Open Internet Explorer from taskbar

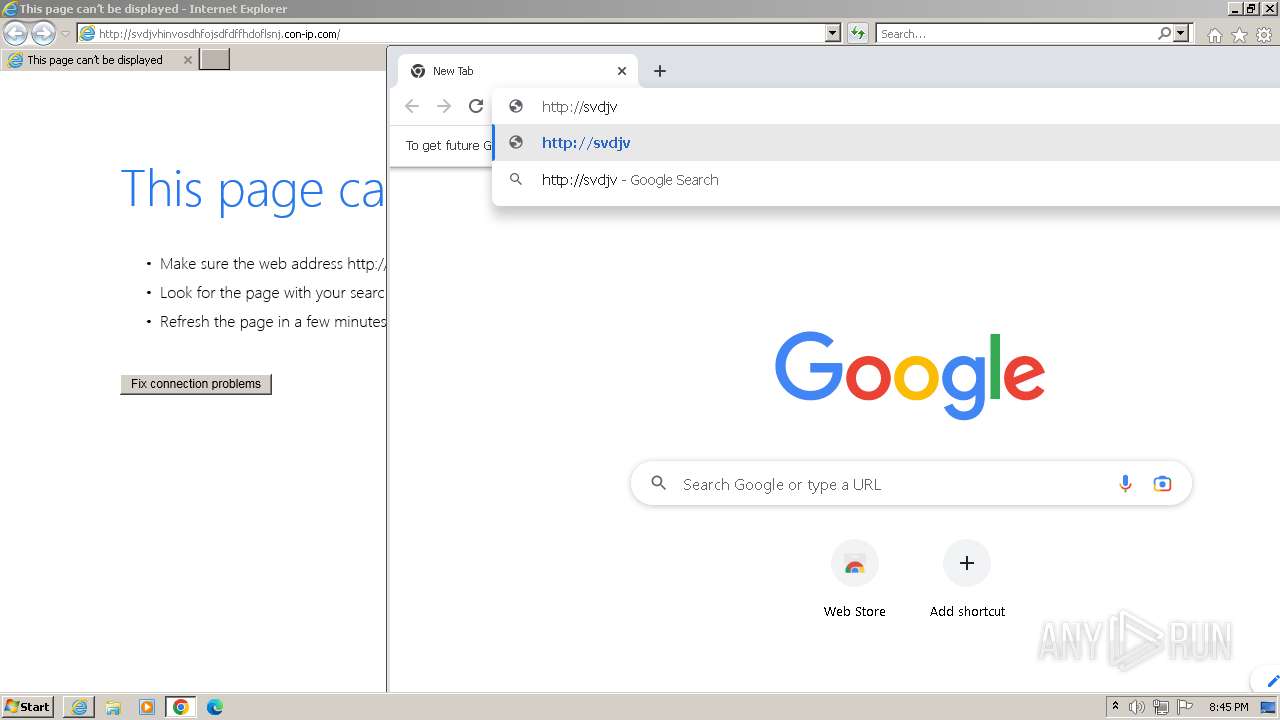coord(80,707)
